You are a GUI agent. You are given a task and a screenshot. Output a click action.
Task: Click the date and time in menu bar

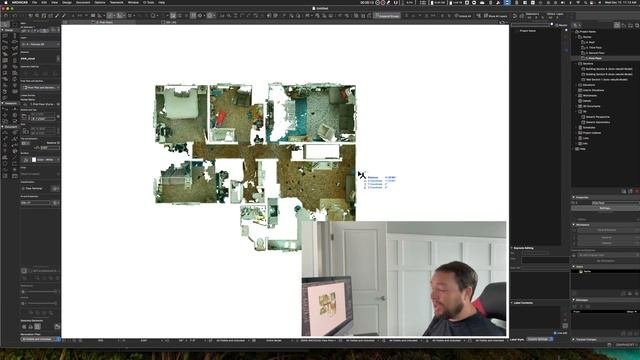pyautogui.click(x=621, y=2)
